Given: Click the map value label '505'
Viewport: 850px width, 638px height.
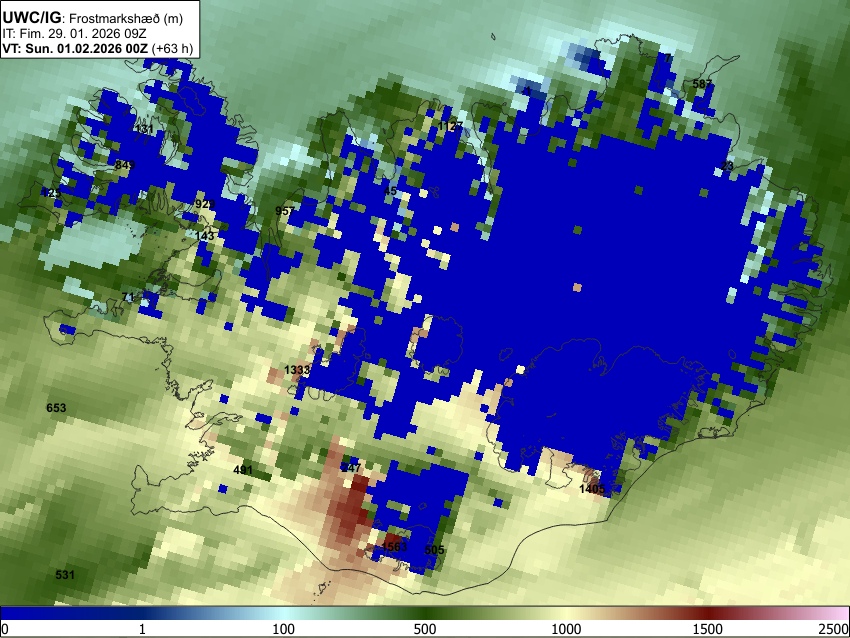Looking at the screenshot, I should [x=434, y=550].
